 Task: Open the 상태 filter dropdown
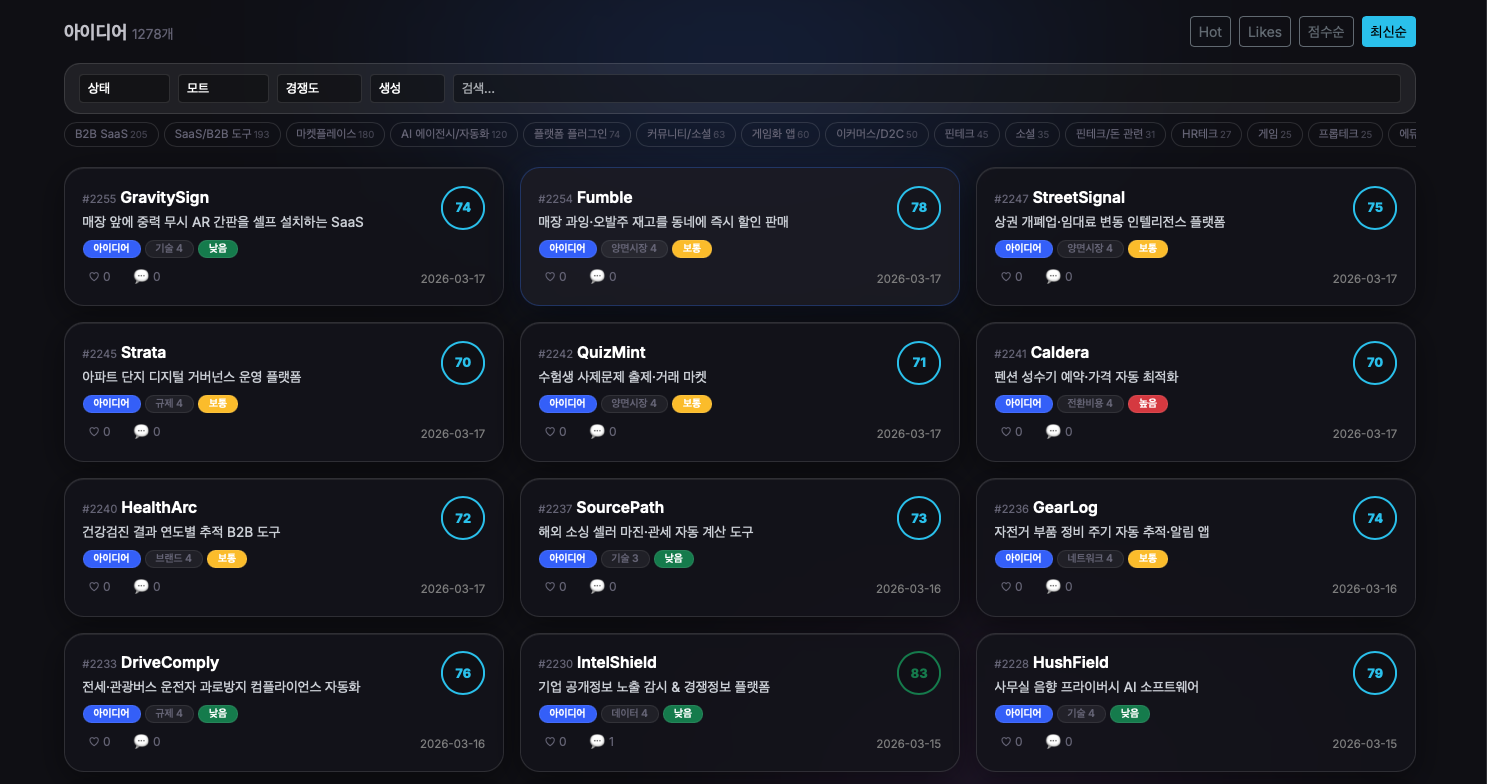point(124,88)
